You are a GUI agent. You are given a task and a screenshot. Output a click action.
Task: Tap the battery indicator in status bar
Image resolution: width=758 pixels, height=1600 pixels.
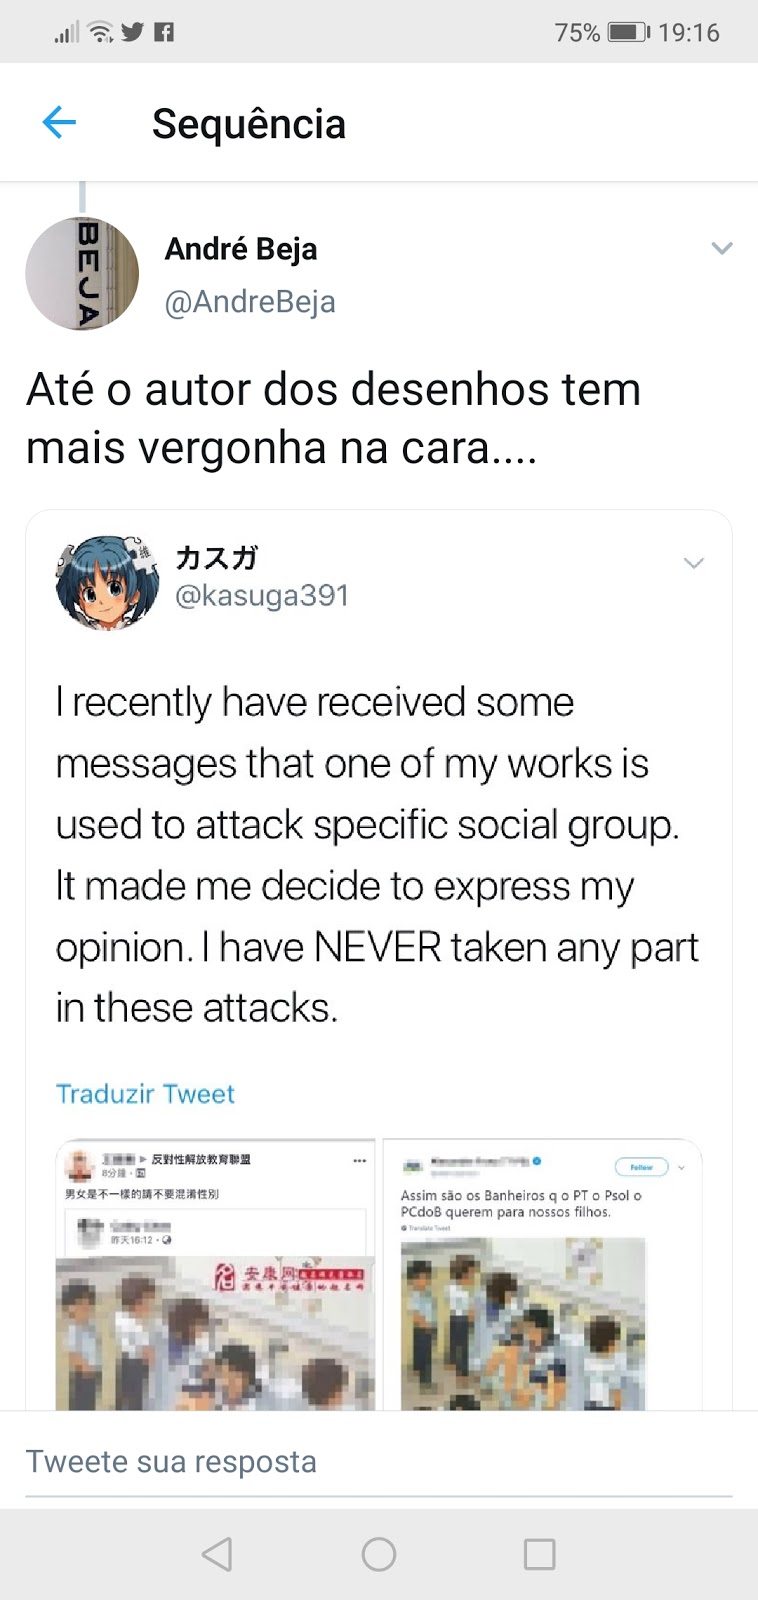628,32
